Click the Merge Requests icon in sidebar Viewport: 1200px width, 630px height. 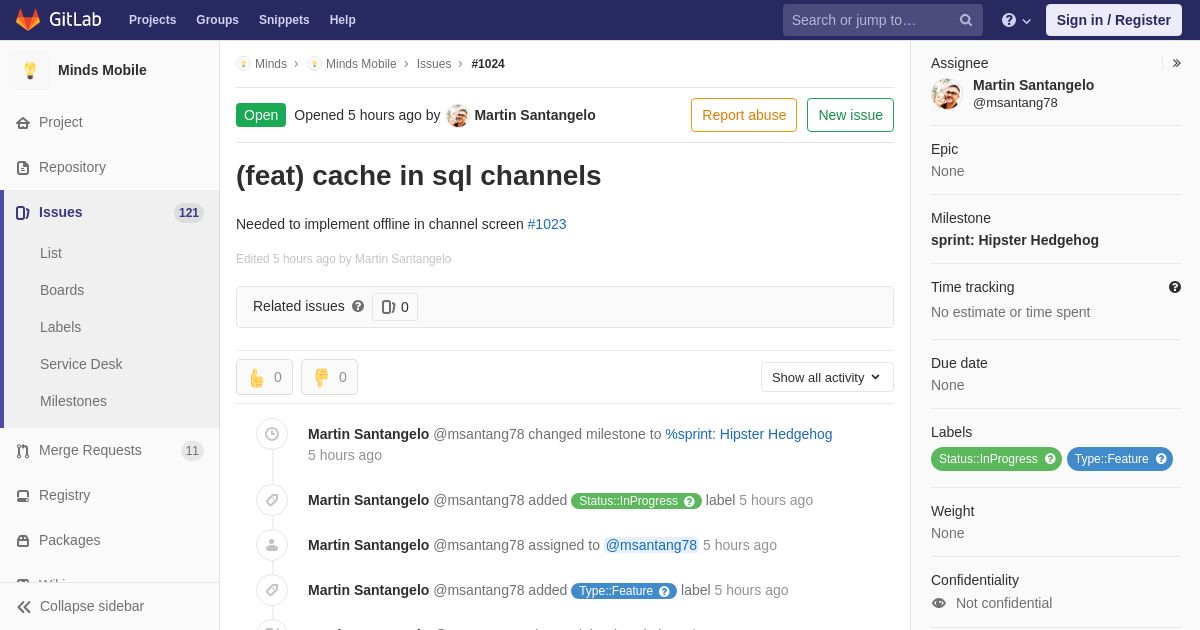[x=23, y=451]
